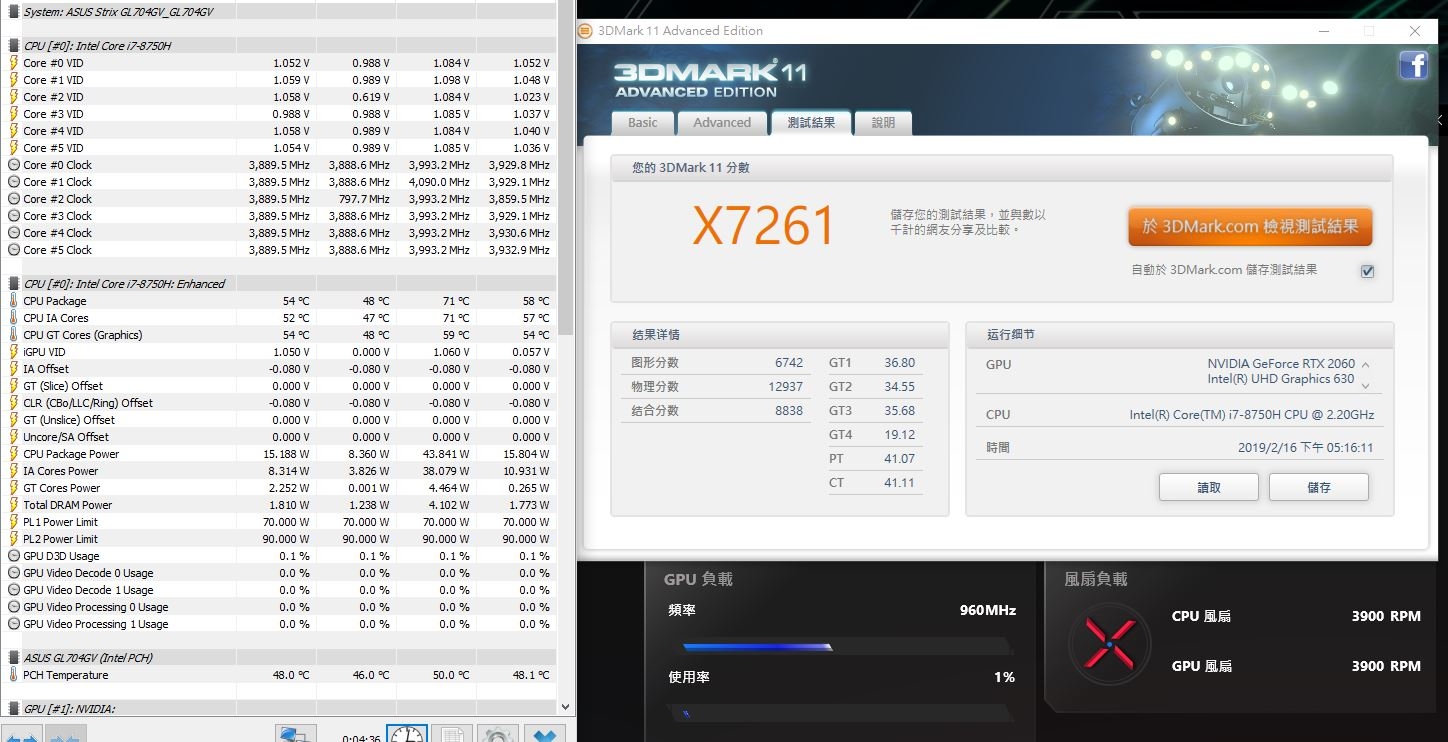Image resolution: width=1448 pixels, height=742 pixels.
Task: Select the CPU GT Cores (Graphics) row label
Action: tap(83, 335)
